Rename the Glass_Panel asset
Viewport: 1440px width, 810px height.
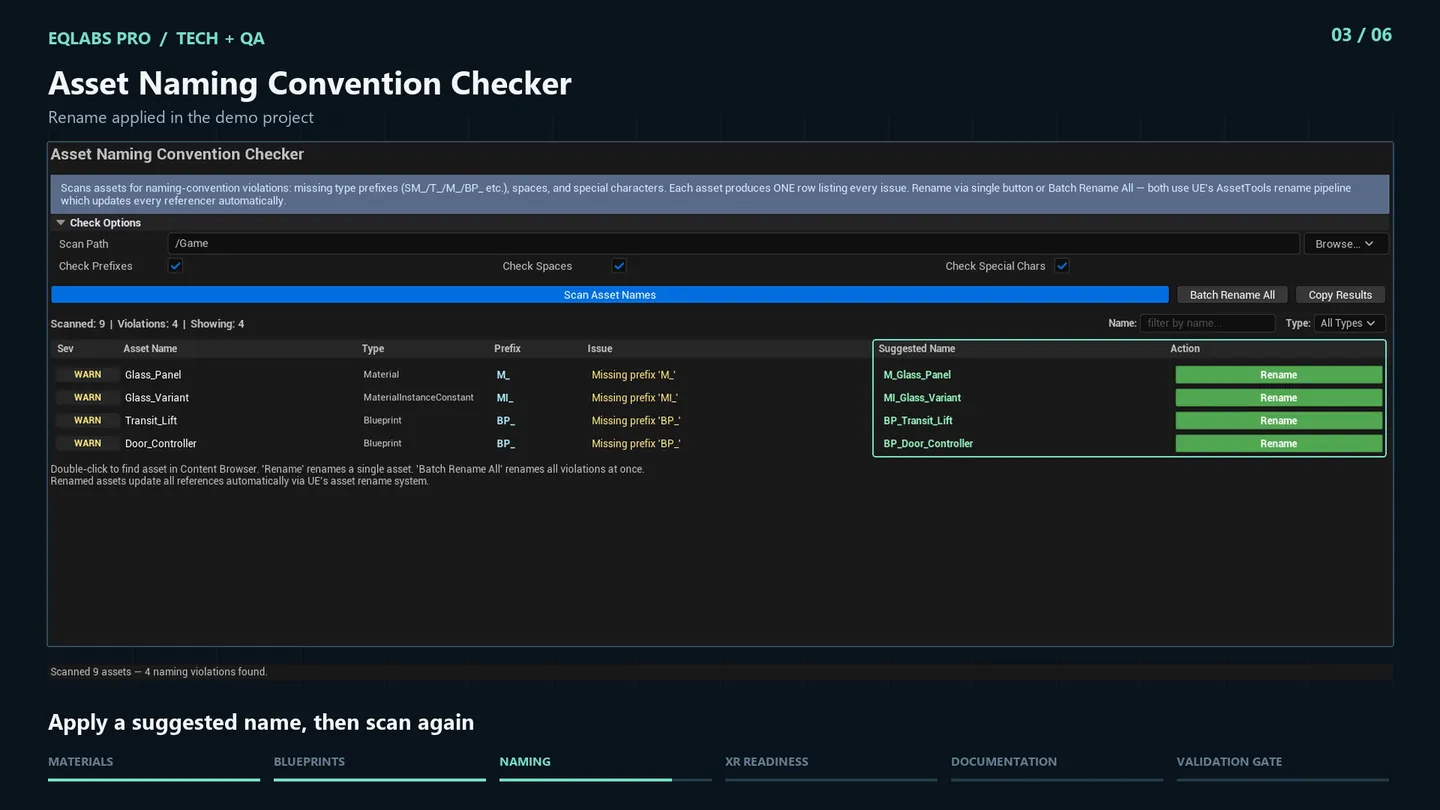[x=1278, y=375]
